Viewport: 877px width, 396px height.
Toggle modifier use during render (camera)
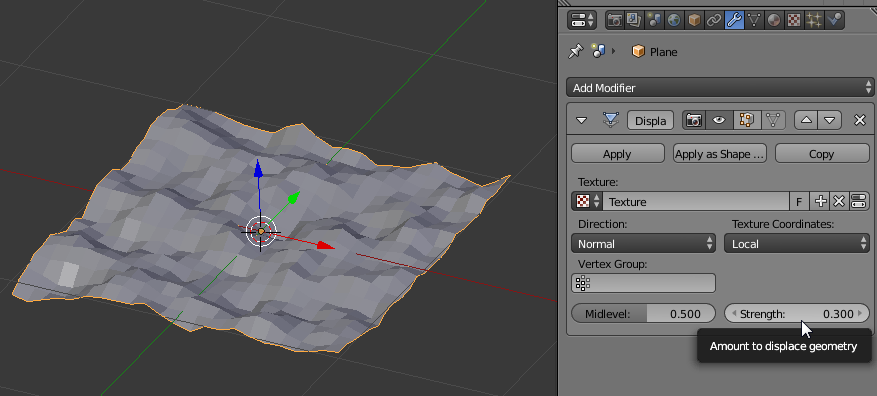[x=694, y=120]
